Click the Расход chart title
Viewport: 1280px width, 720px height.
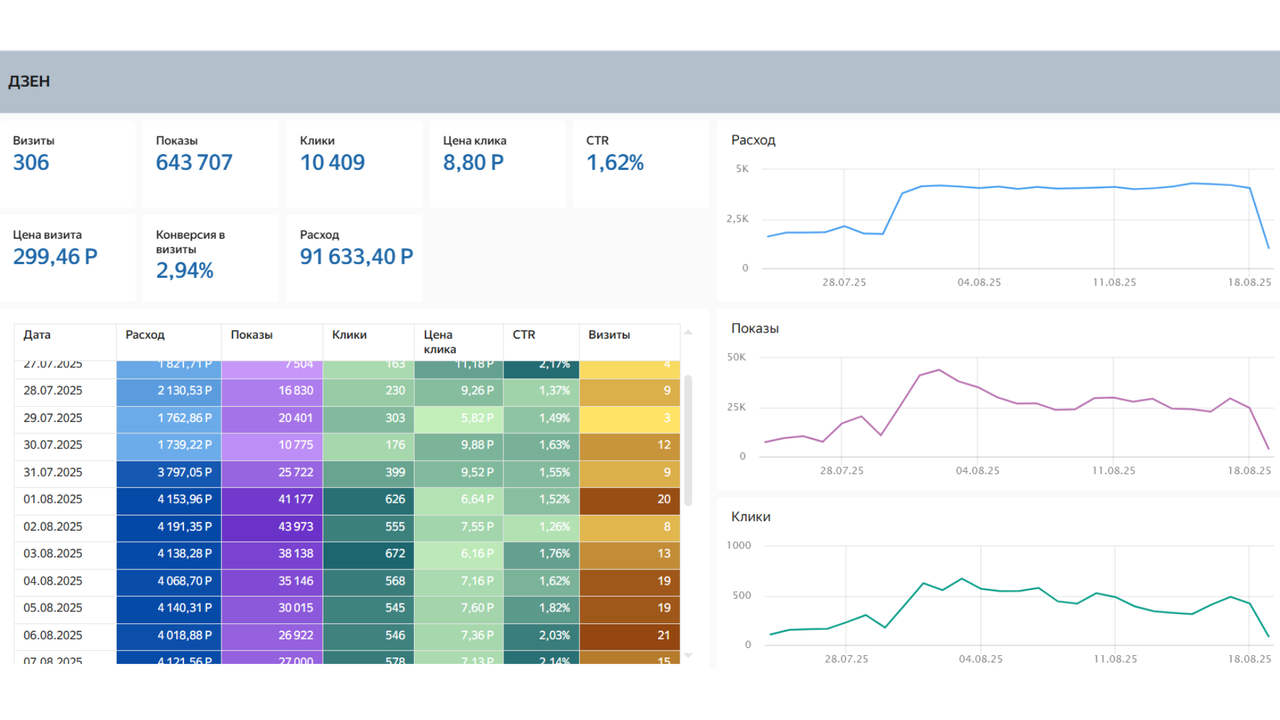click(753, 140)
